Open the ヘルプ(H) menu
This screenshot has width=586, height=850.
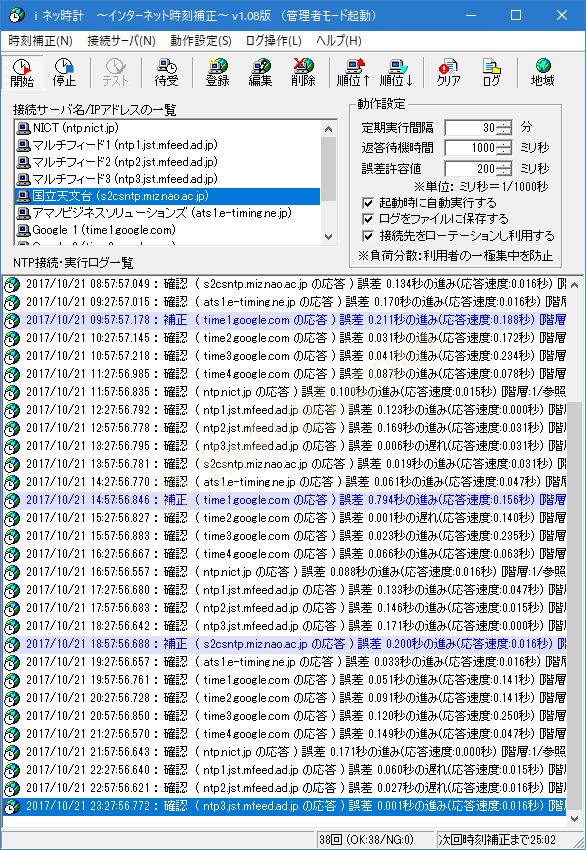(x=338, y=41)
